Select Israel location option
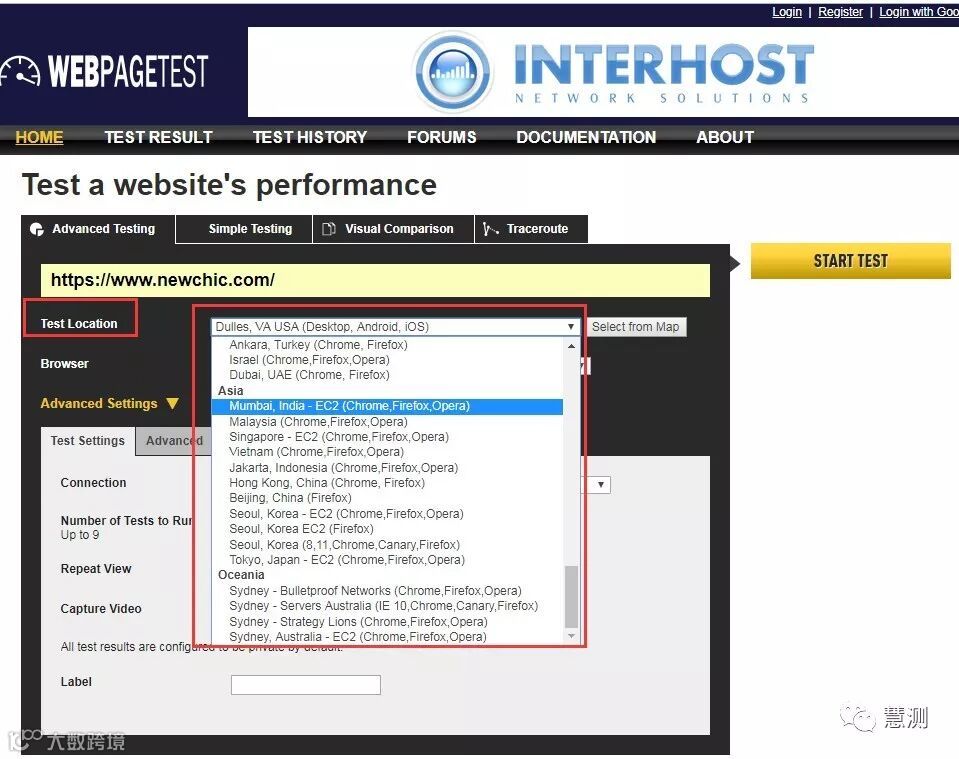Image resolution: width=959 pixels, height=759 pixels. coord(387,360)
